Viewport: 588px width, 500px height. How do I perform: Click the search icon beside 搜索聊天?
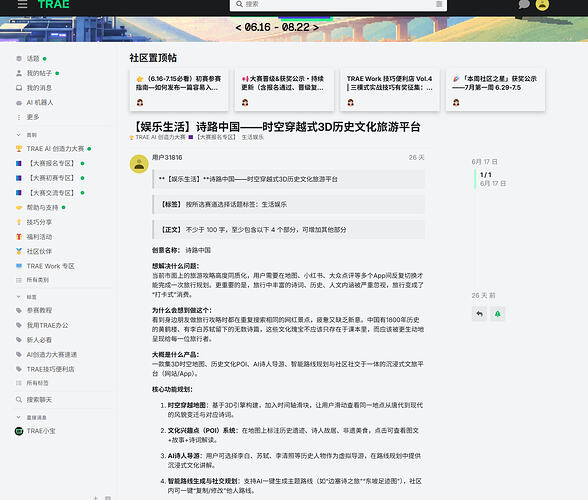coord(19,400)
